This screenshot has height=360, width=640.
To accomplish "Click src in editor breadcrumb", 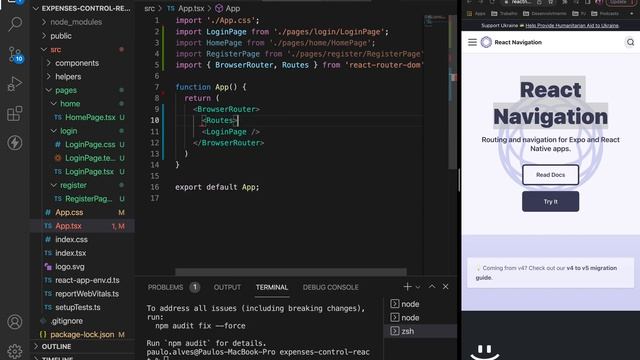I will point(149,9).
